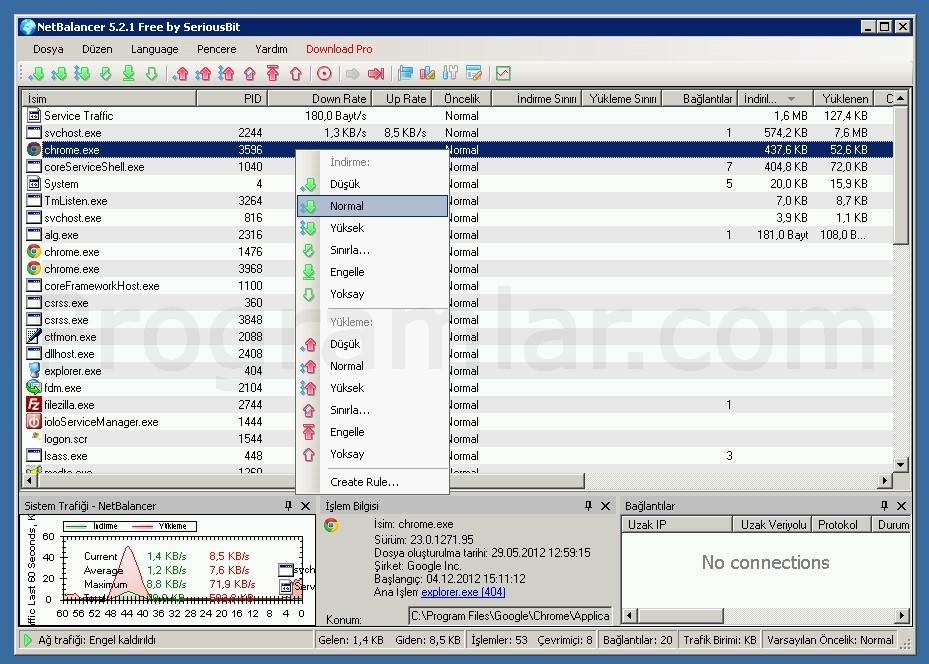Viewport: 929px width, 664px height.
Task: Select Create Rule... in context menu
Action: 372,482
